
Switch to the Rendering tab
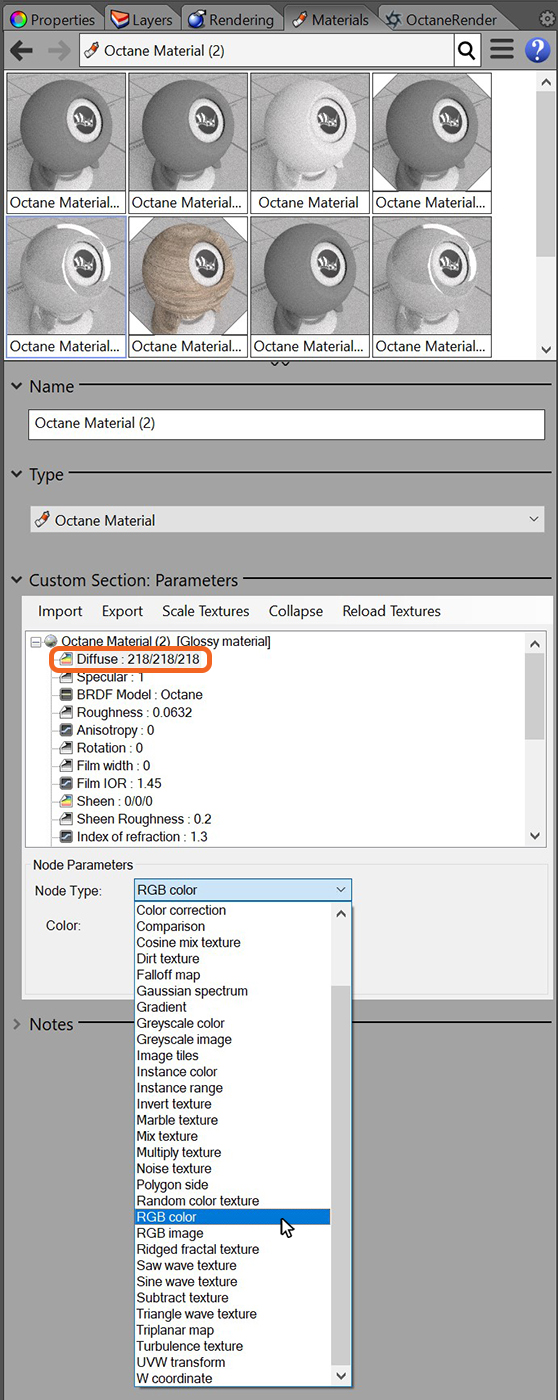tap(231, 19)
